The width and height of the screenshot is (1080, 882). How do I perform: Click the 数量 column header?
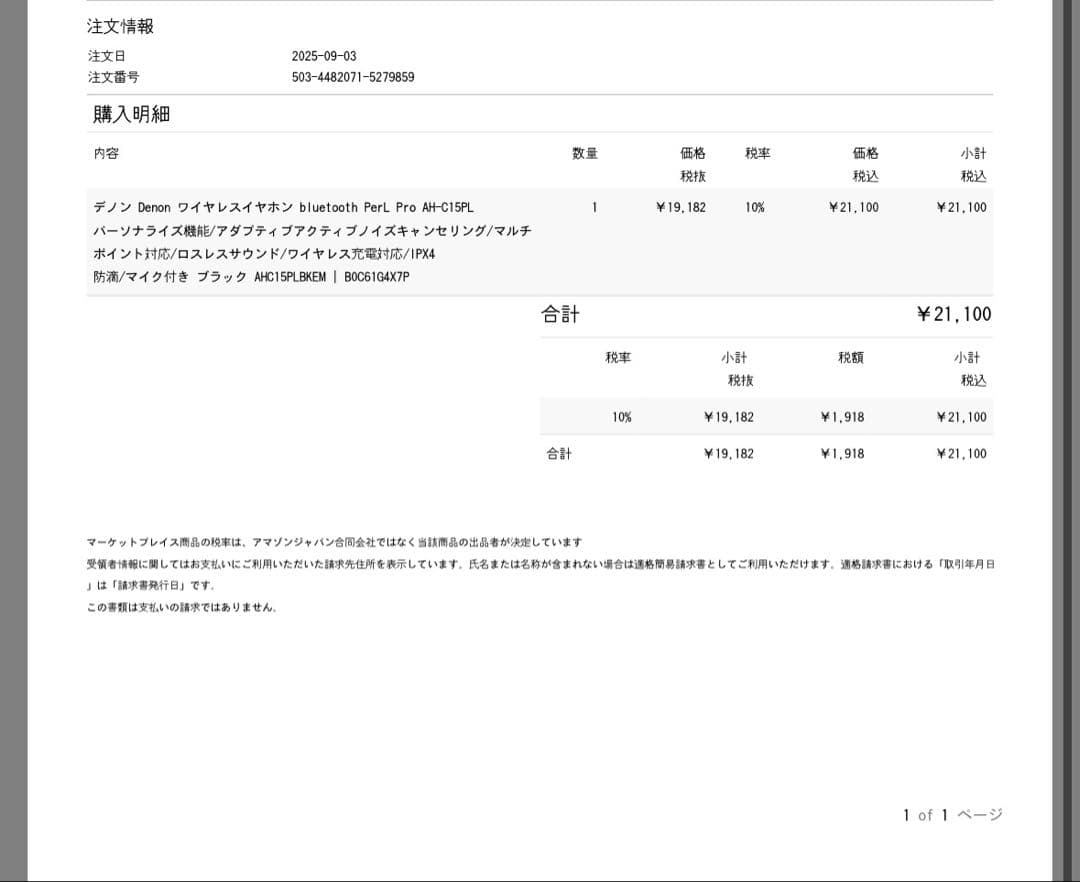point(585,153)
